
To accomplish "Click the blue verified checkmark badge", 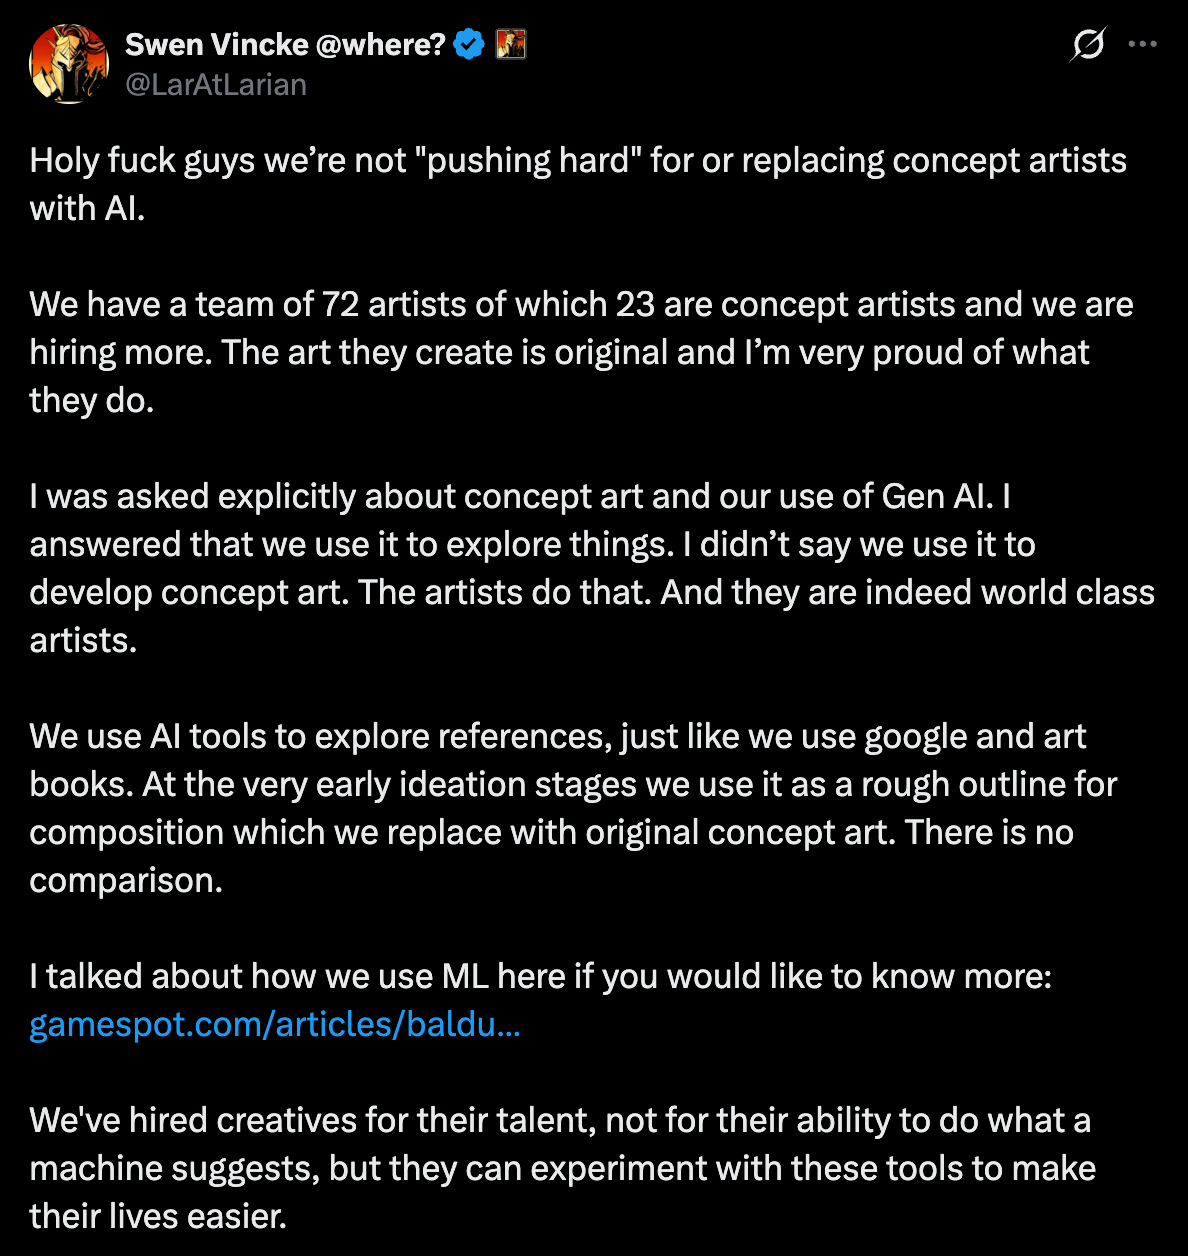I will (x=469, y=45).
